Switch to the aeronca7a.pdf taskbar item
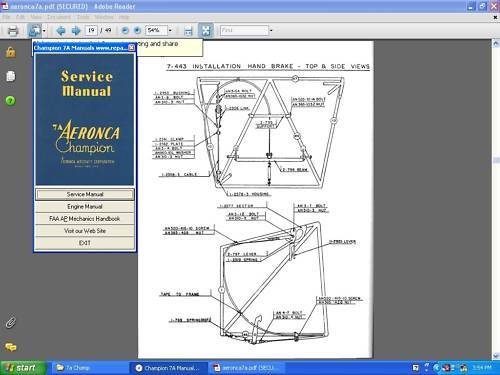 click(248, 368)
